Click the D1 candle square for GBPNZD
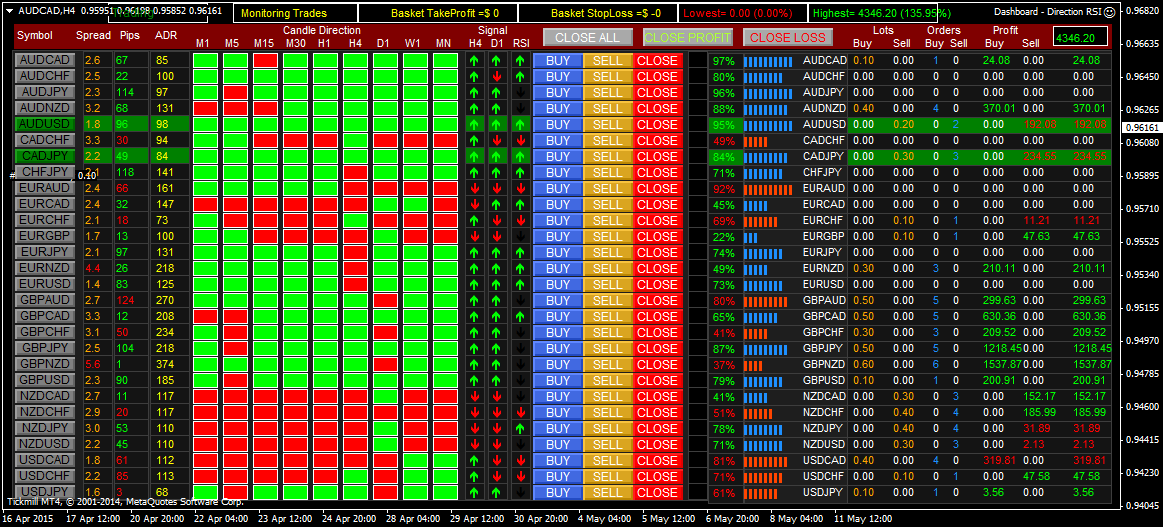The width and height of the screenshot is (1163, 527). coord(385,365)
